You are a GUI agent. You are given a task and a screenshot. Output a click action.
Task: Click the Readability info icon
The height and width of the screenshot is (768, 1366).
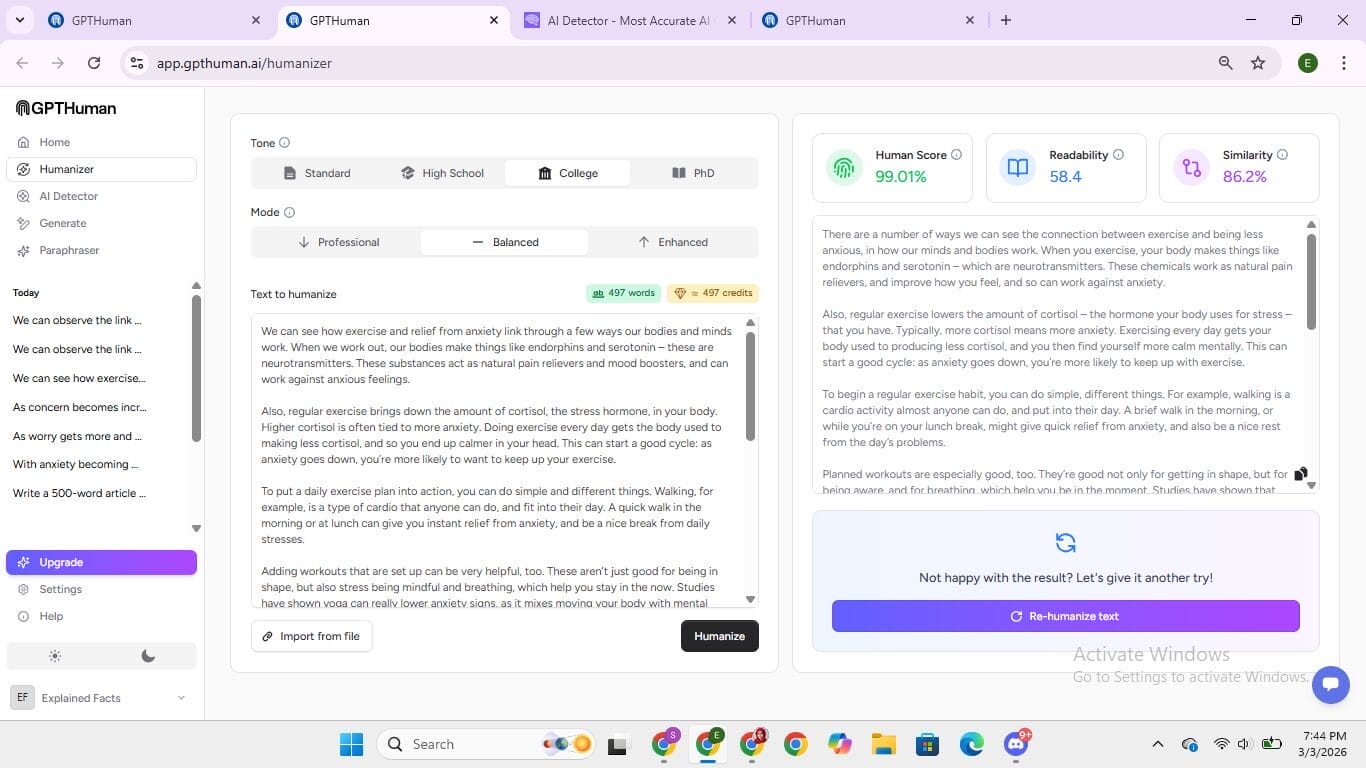pyautogui.click(x=1118, y=155)
